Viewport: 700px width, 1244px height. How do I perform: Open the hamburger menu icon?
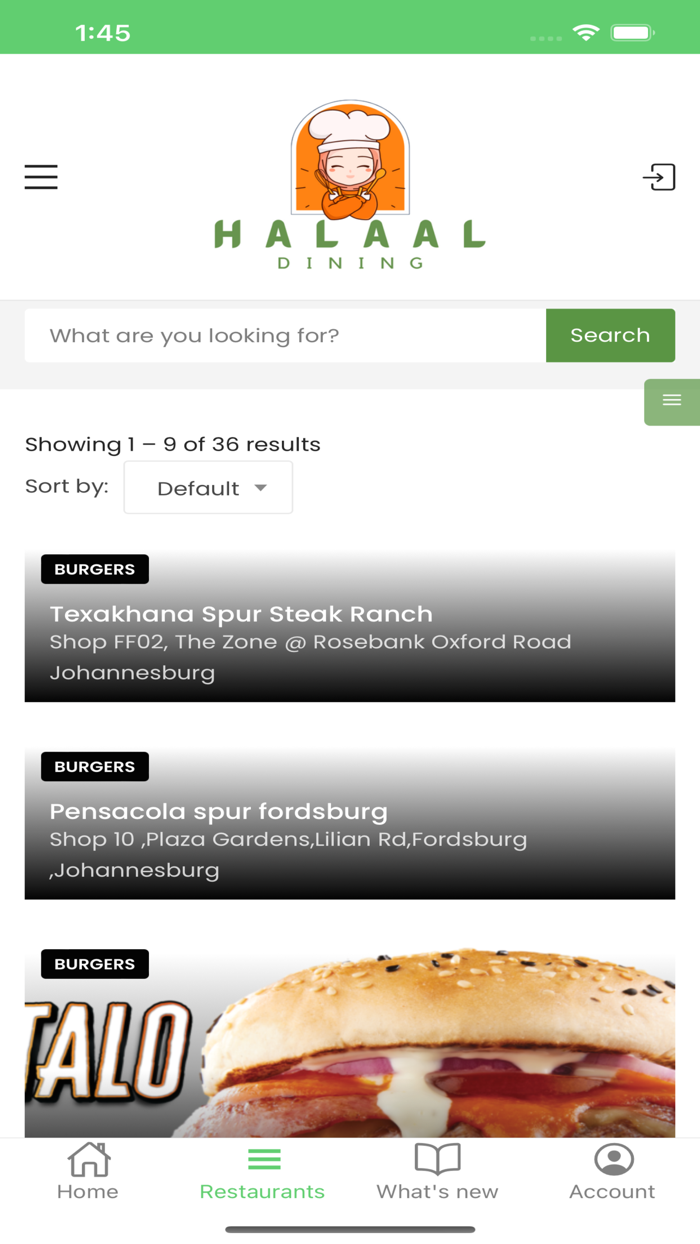coord(41,177)
